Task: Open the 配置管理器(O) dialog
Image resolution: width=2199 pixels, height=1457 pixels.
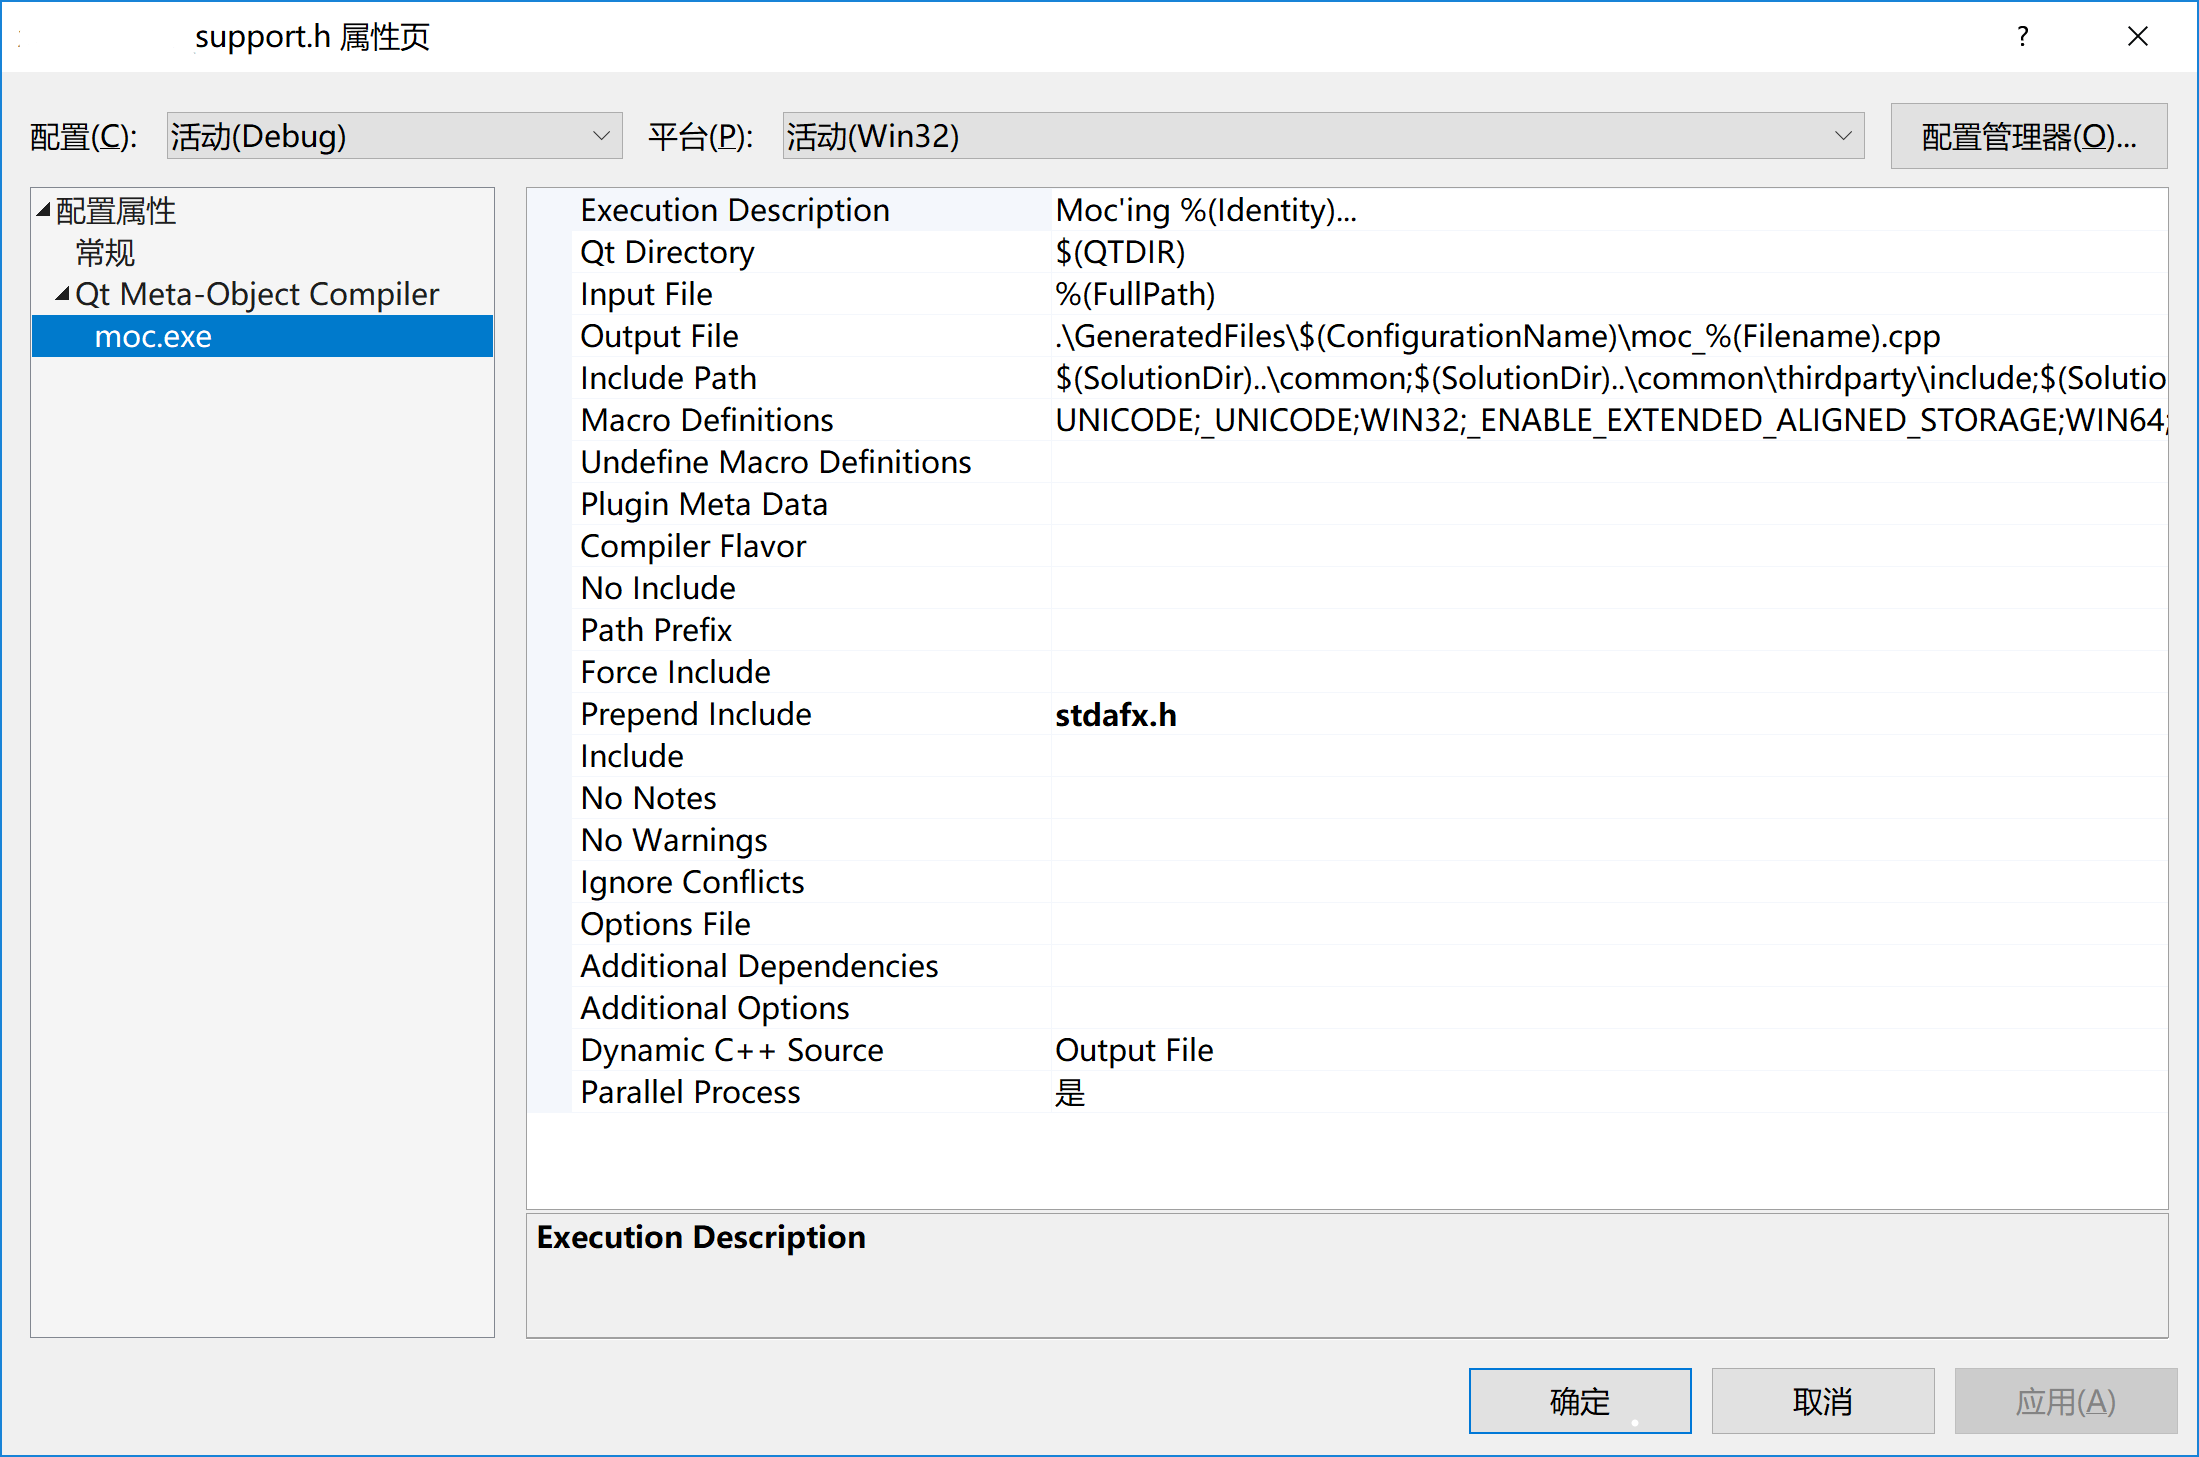Action: 2028,135
